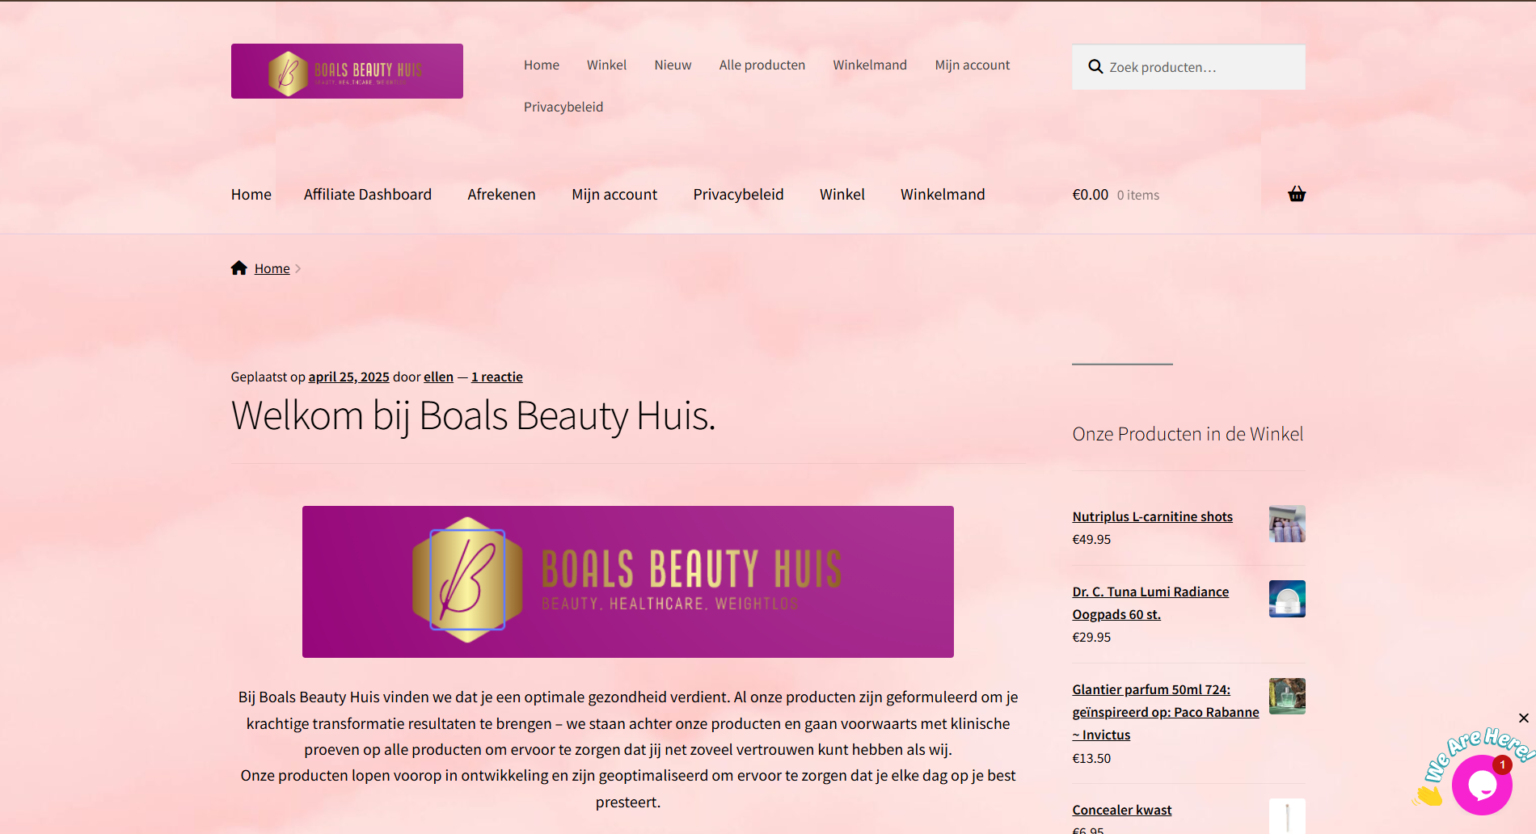Screen dimensions: 1536x834
Task: Open 'Alle producten' in top menu
Action: [x=761, y=65]
